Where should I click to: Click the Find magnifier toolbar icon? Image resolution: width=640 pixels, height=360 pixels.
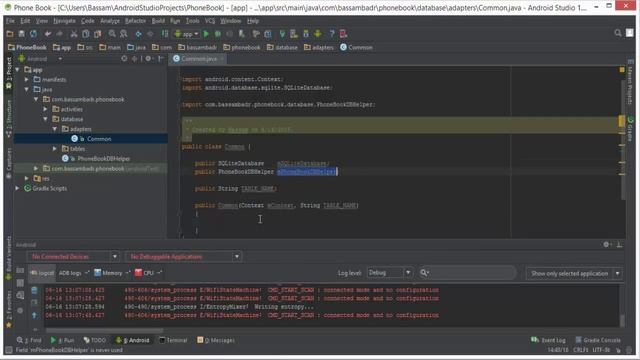(112, 34)
